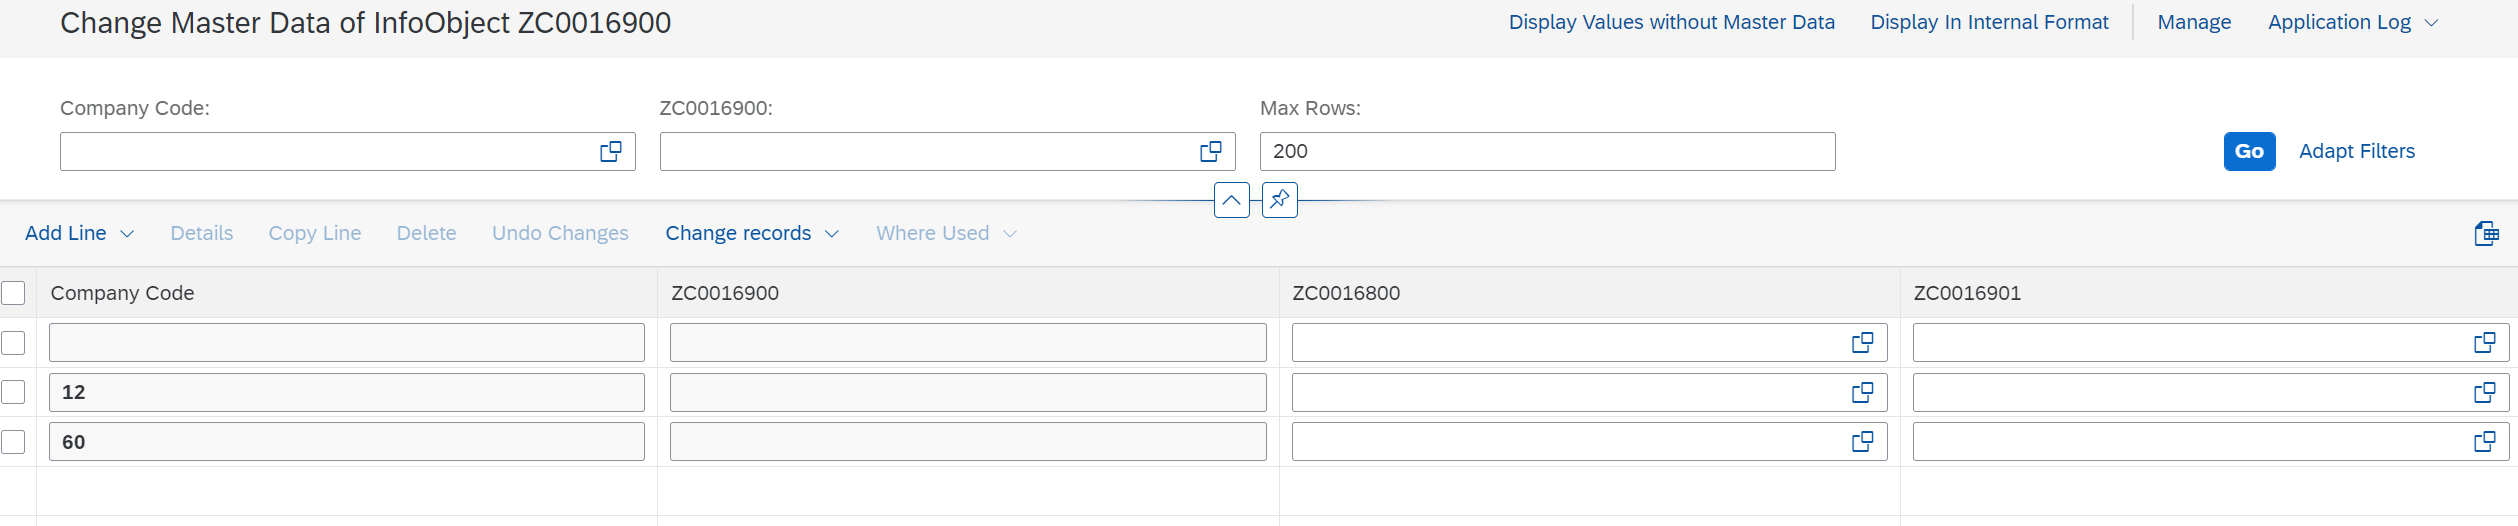The height and width of the screenshot is (526, 2518).
Task: Open ZC0016800 value help in first row
Action: point(1862,343)
